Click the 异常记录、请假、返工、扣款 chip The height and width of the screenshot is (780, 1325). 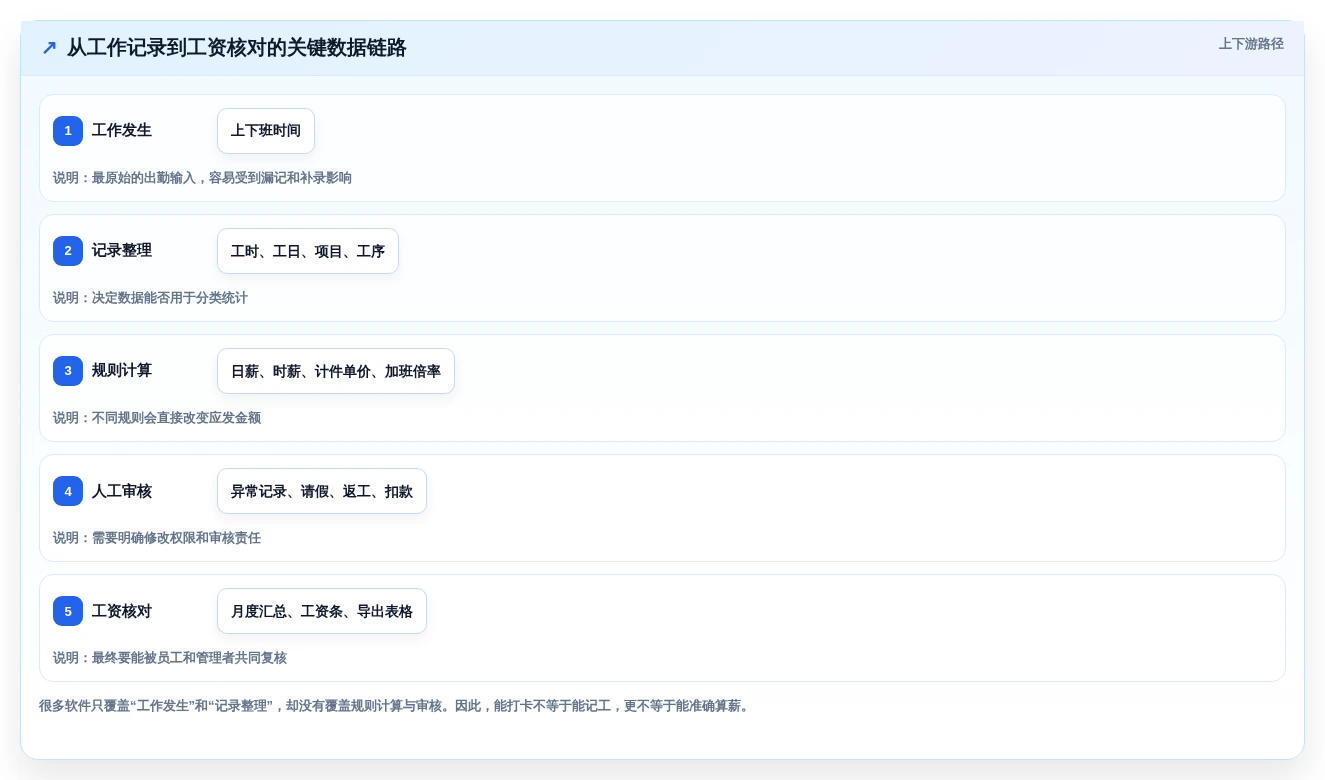click(x=322, y=491)
